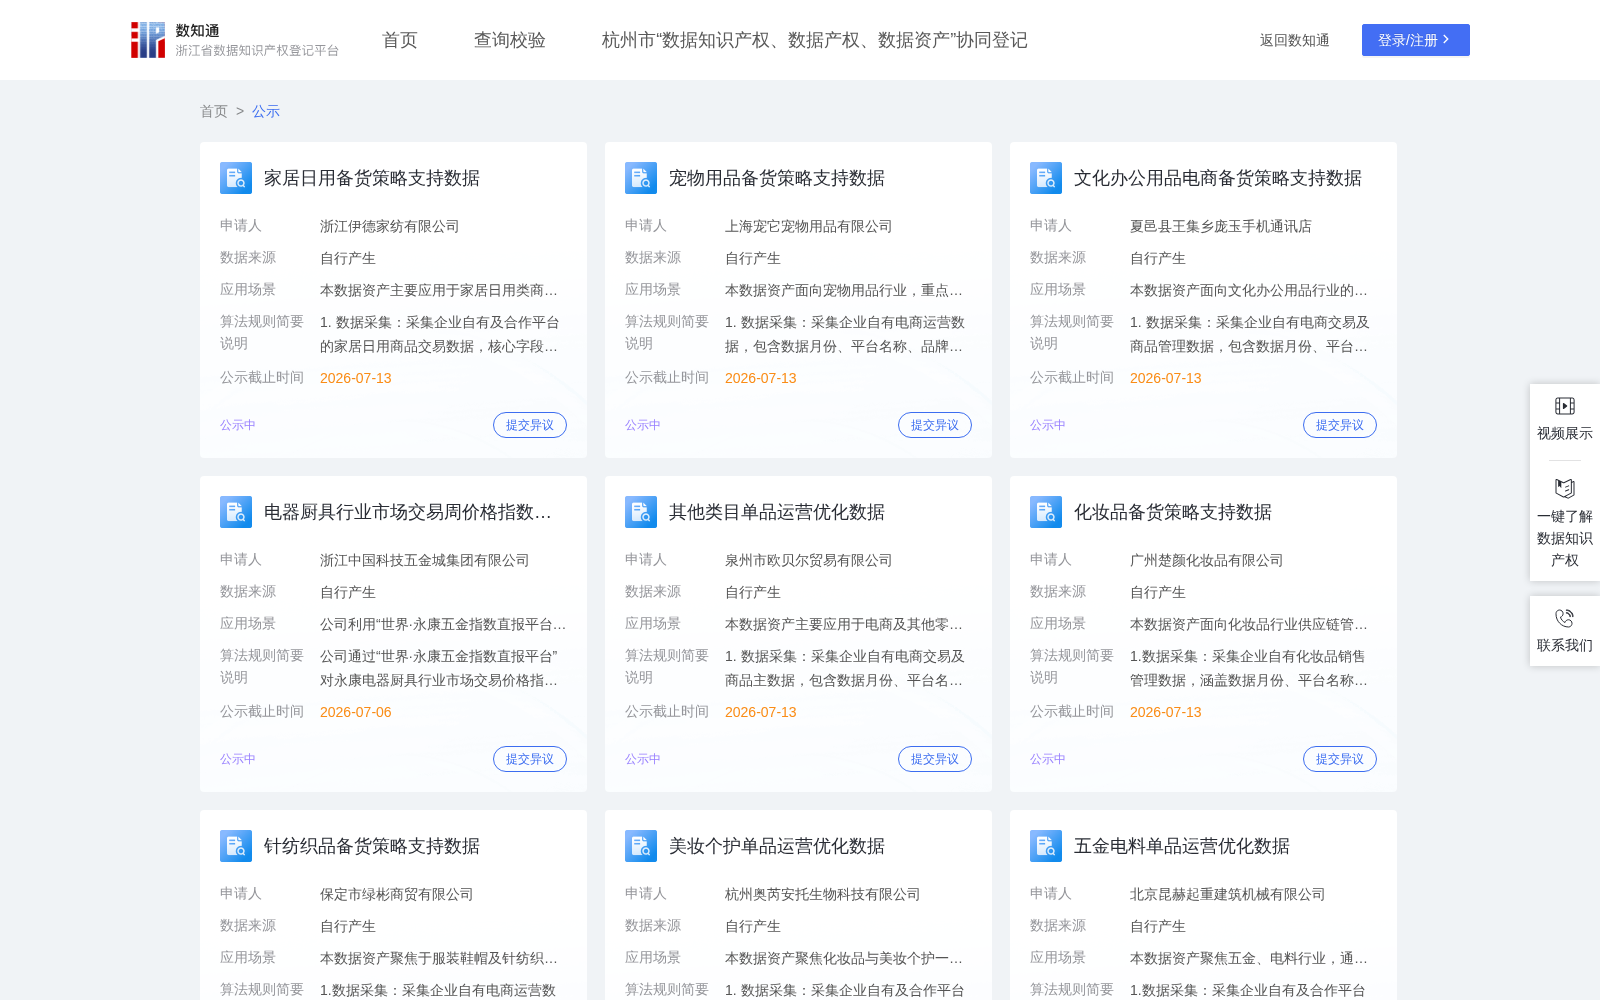
Task: Submit objection for 其他类目单品运营优化数据
Action: pos(935,759)
